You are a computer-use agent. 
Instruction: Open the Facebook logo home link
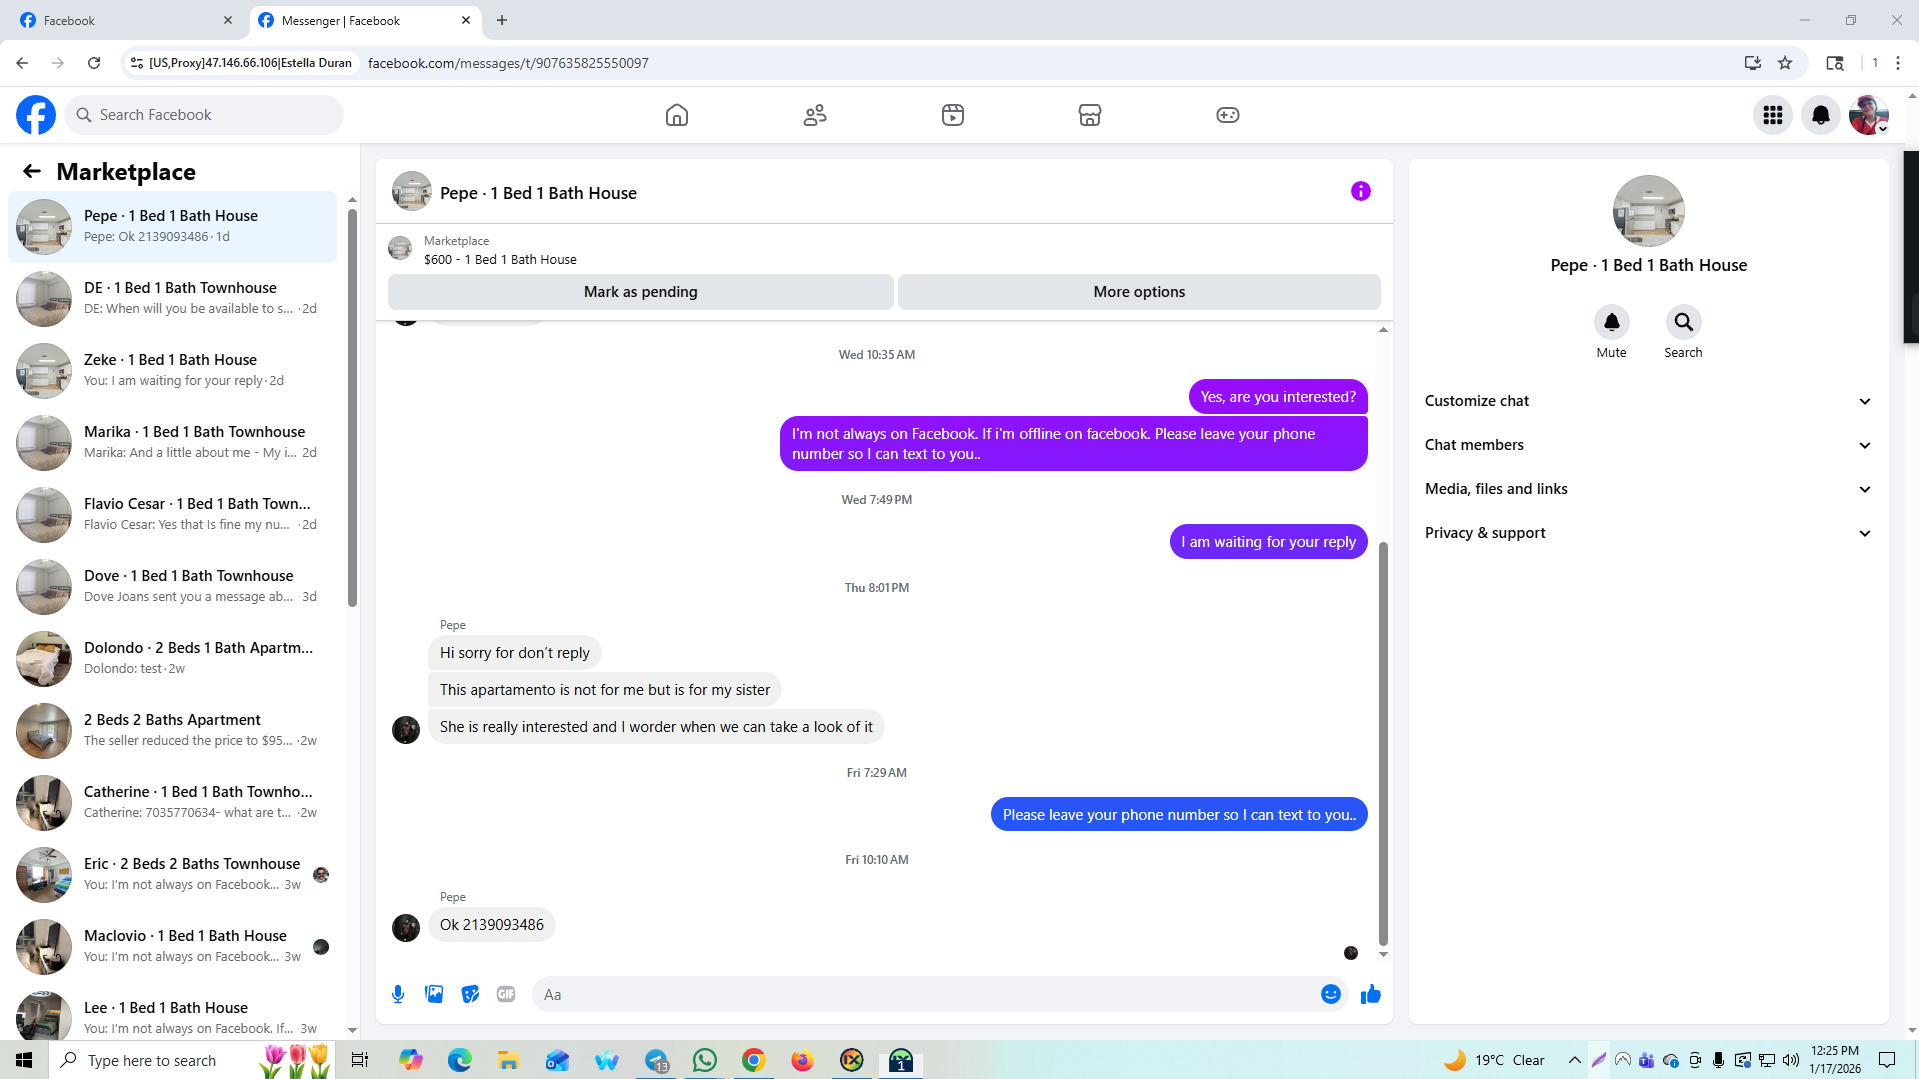(36, 115)
